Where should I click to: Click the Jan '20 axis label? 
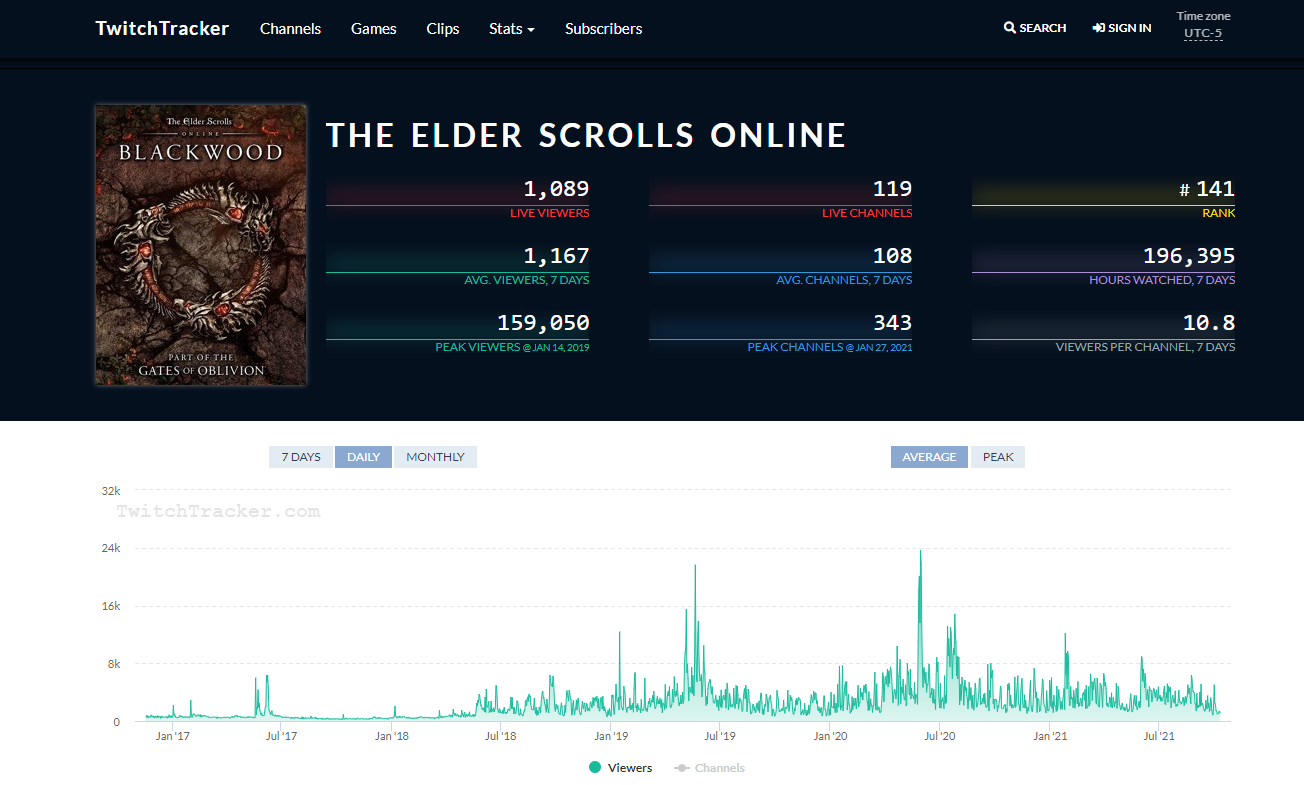(x=830, y=736)
